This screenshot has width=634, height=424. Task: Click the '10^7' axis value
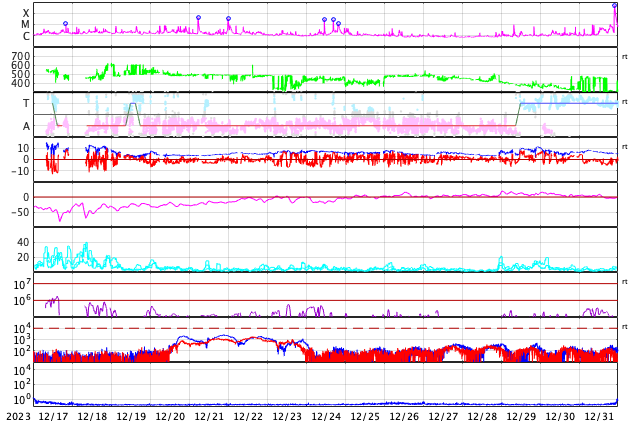coord(22,284)
